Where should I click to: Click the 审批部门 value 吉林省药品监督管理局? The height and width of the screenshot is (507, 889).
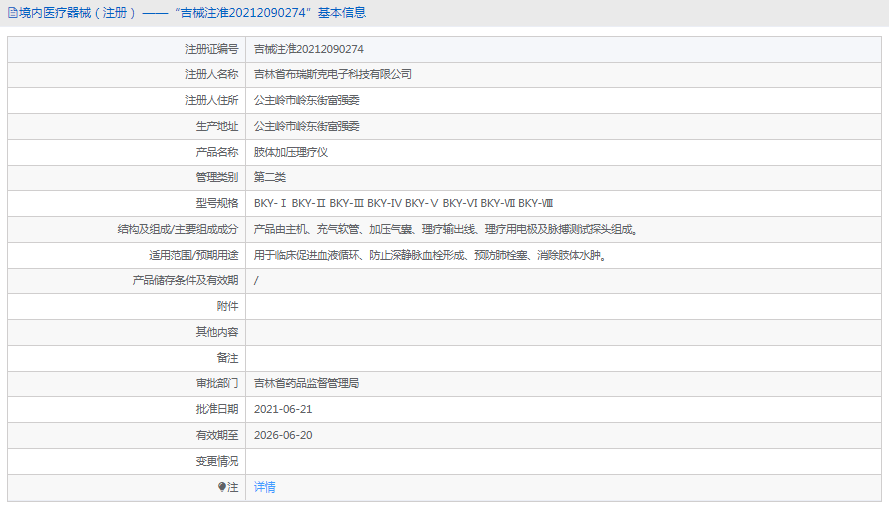[x=306, y=383]
